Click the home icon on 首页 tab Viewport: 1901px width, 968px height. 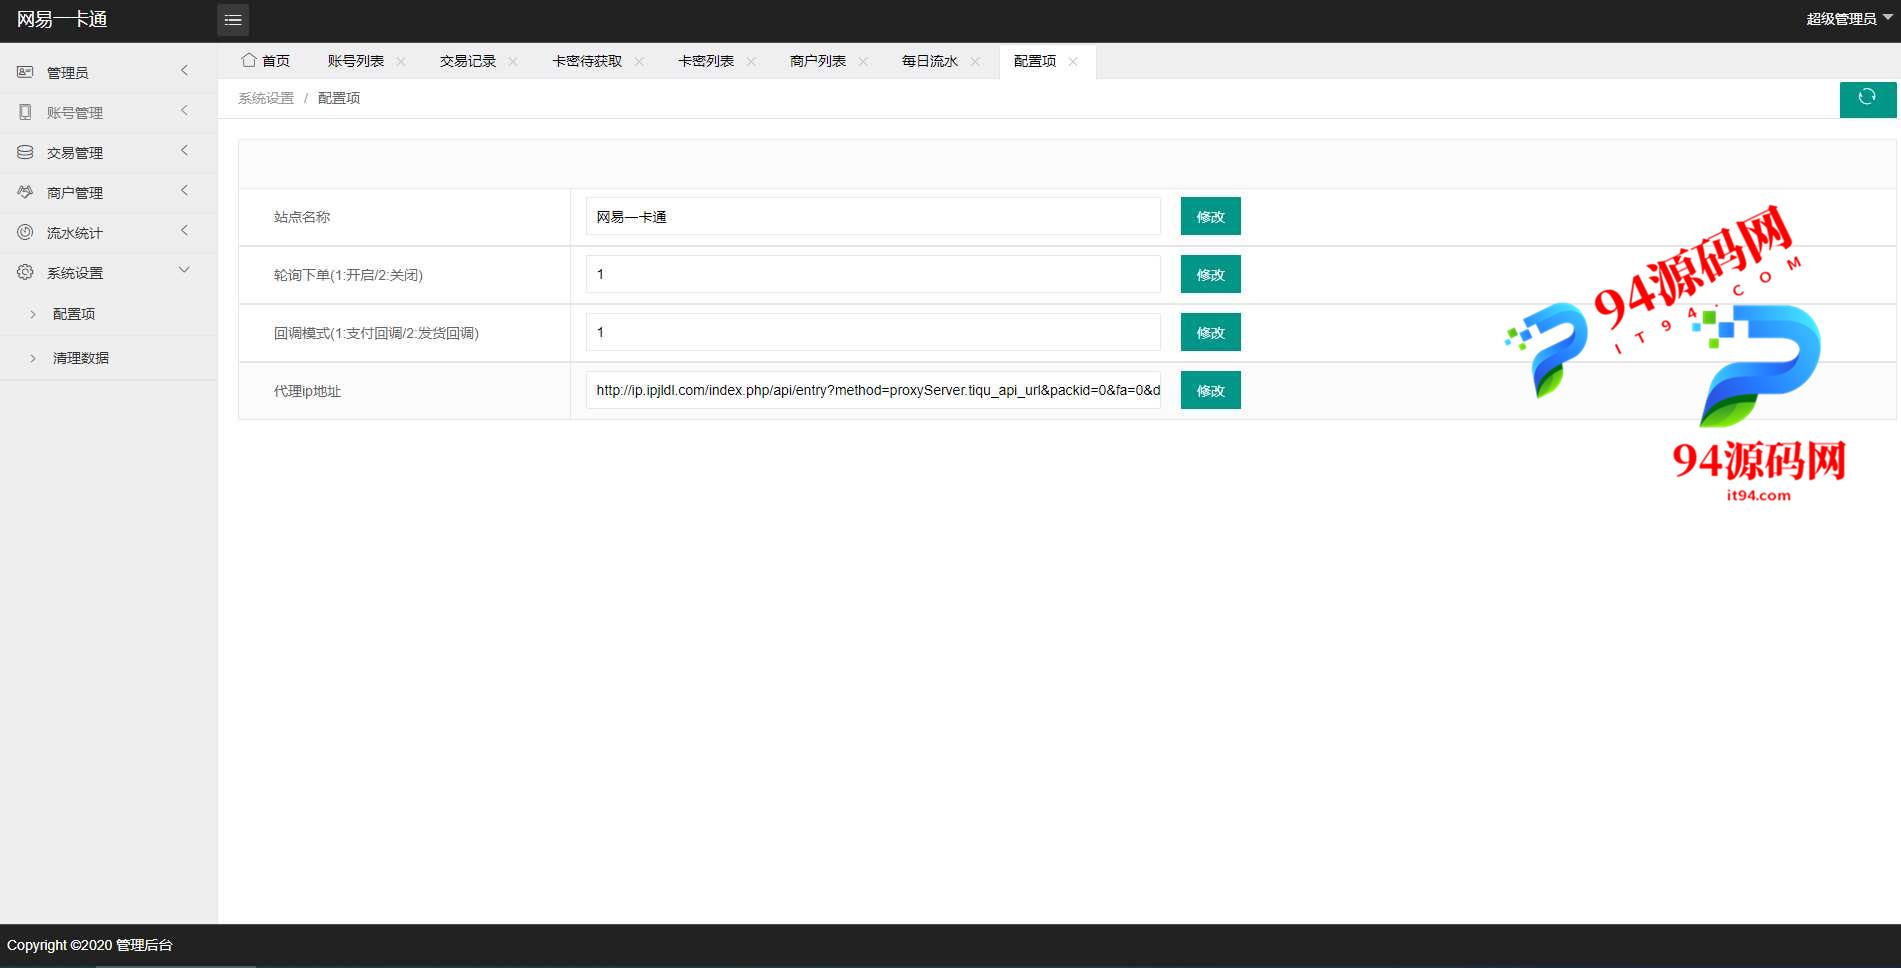[x=248, y=60]
